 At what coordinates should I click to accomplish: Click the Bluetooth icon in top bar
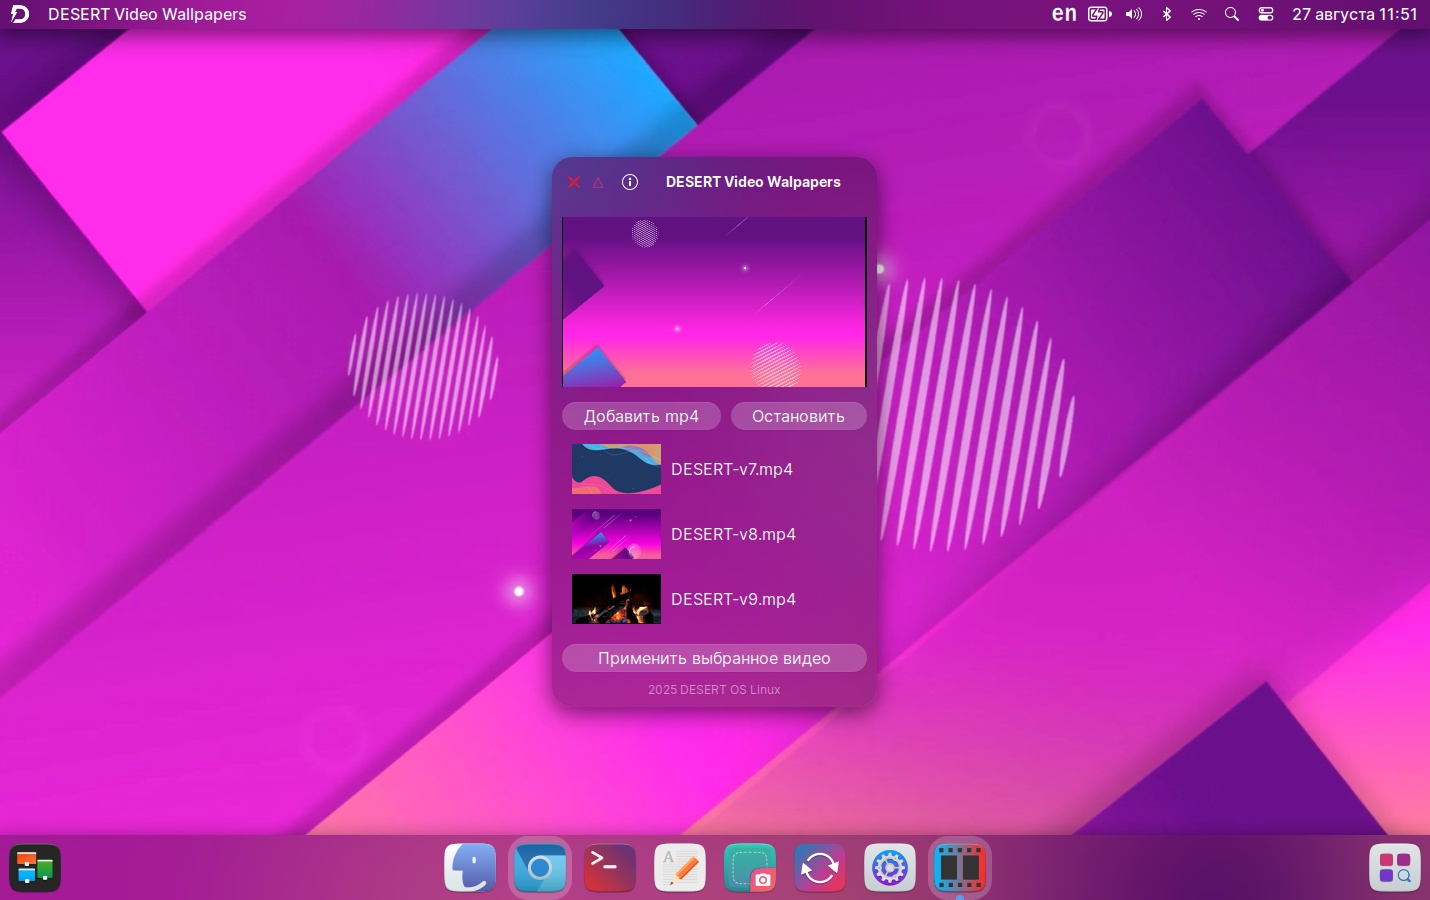click(1166, 14)
